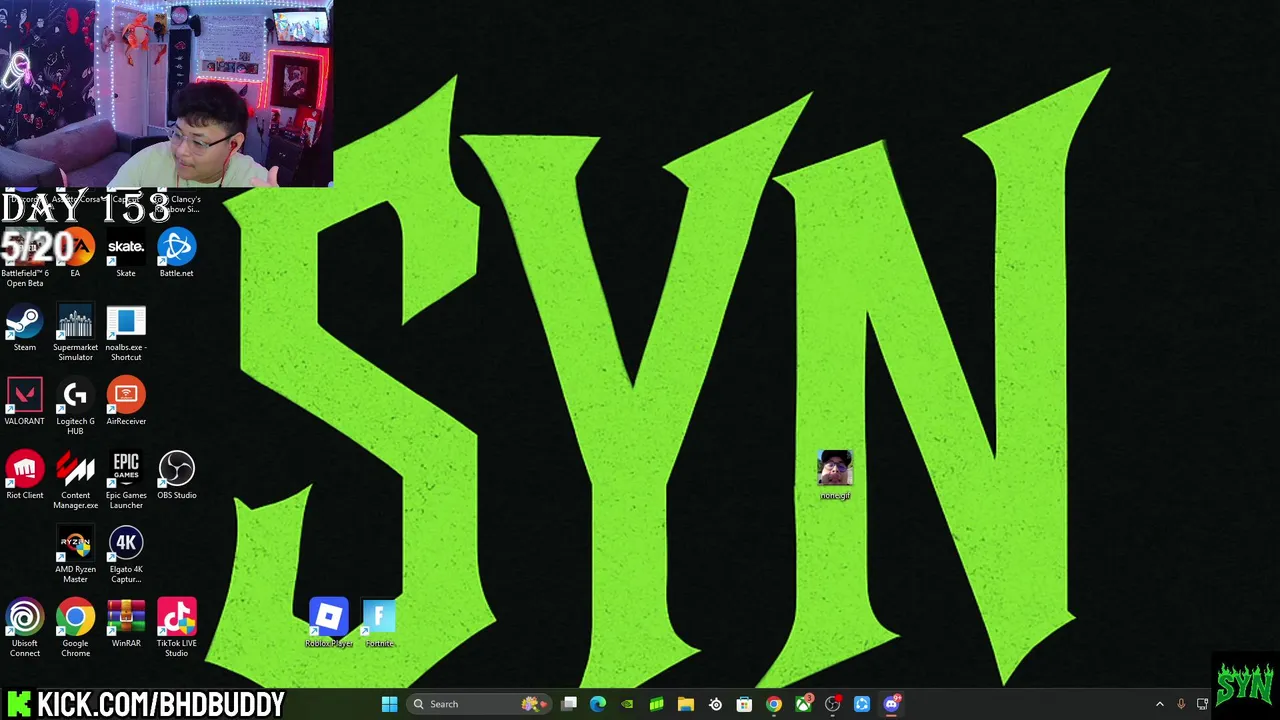Open the Google Chrome desktop shortcut
This screenshot has height=720, width=1280.
75,629
